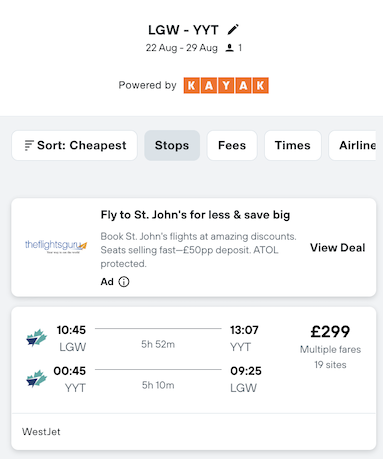This screenshot has width=383, height=459.
Task: Open the Stops filter
Action: [x=172, y=145]
